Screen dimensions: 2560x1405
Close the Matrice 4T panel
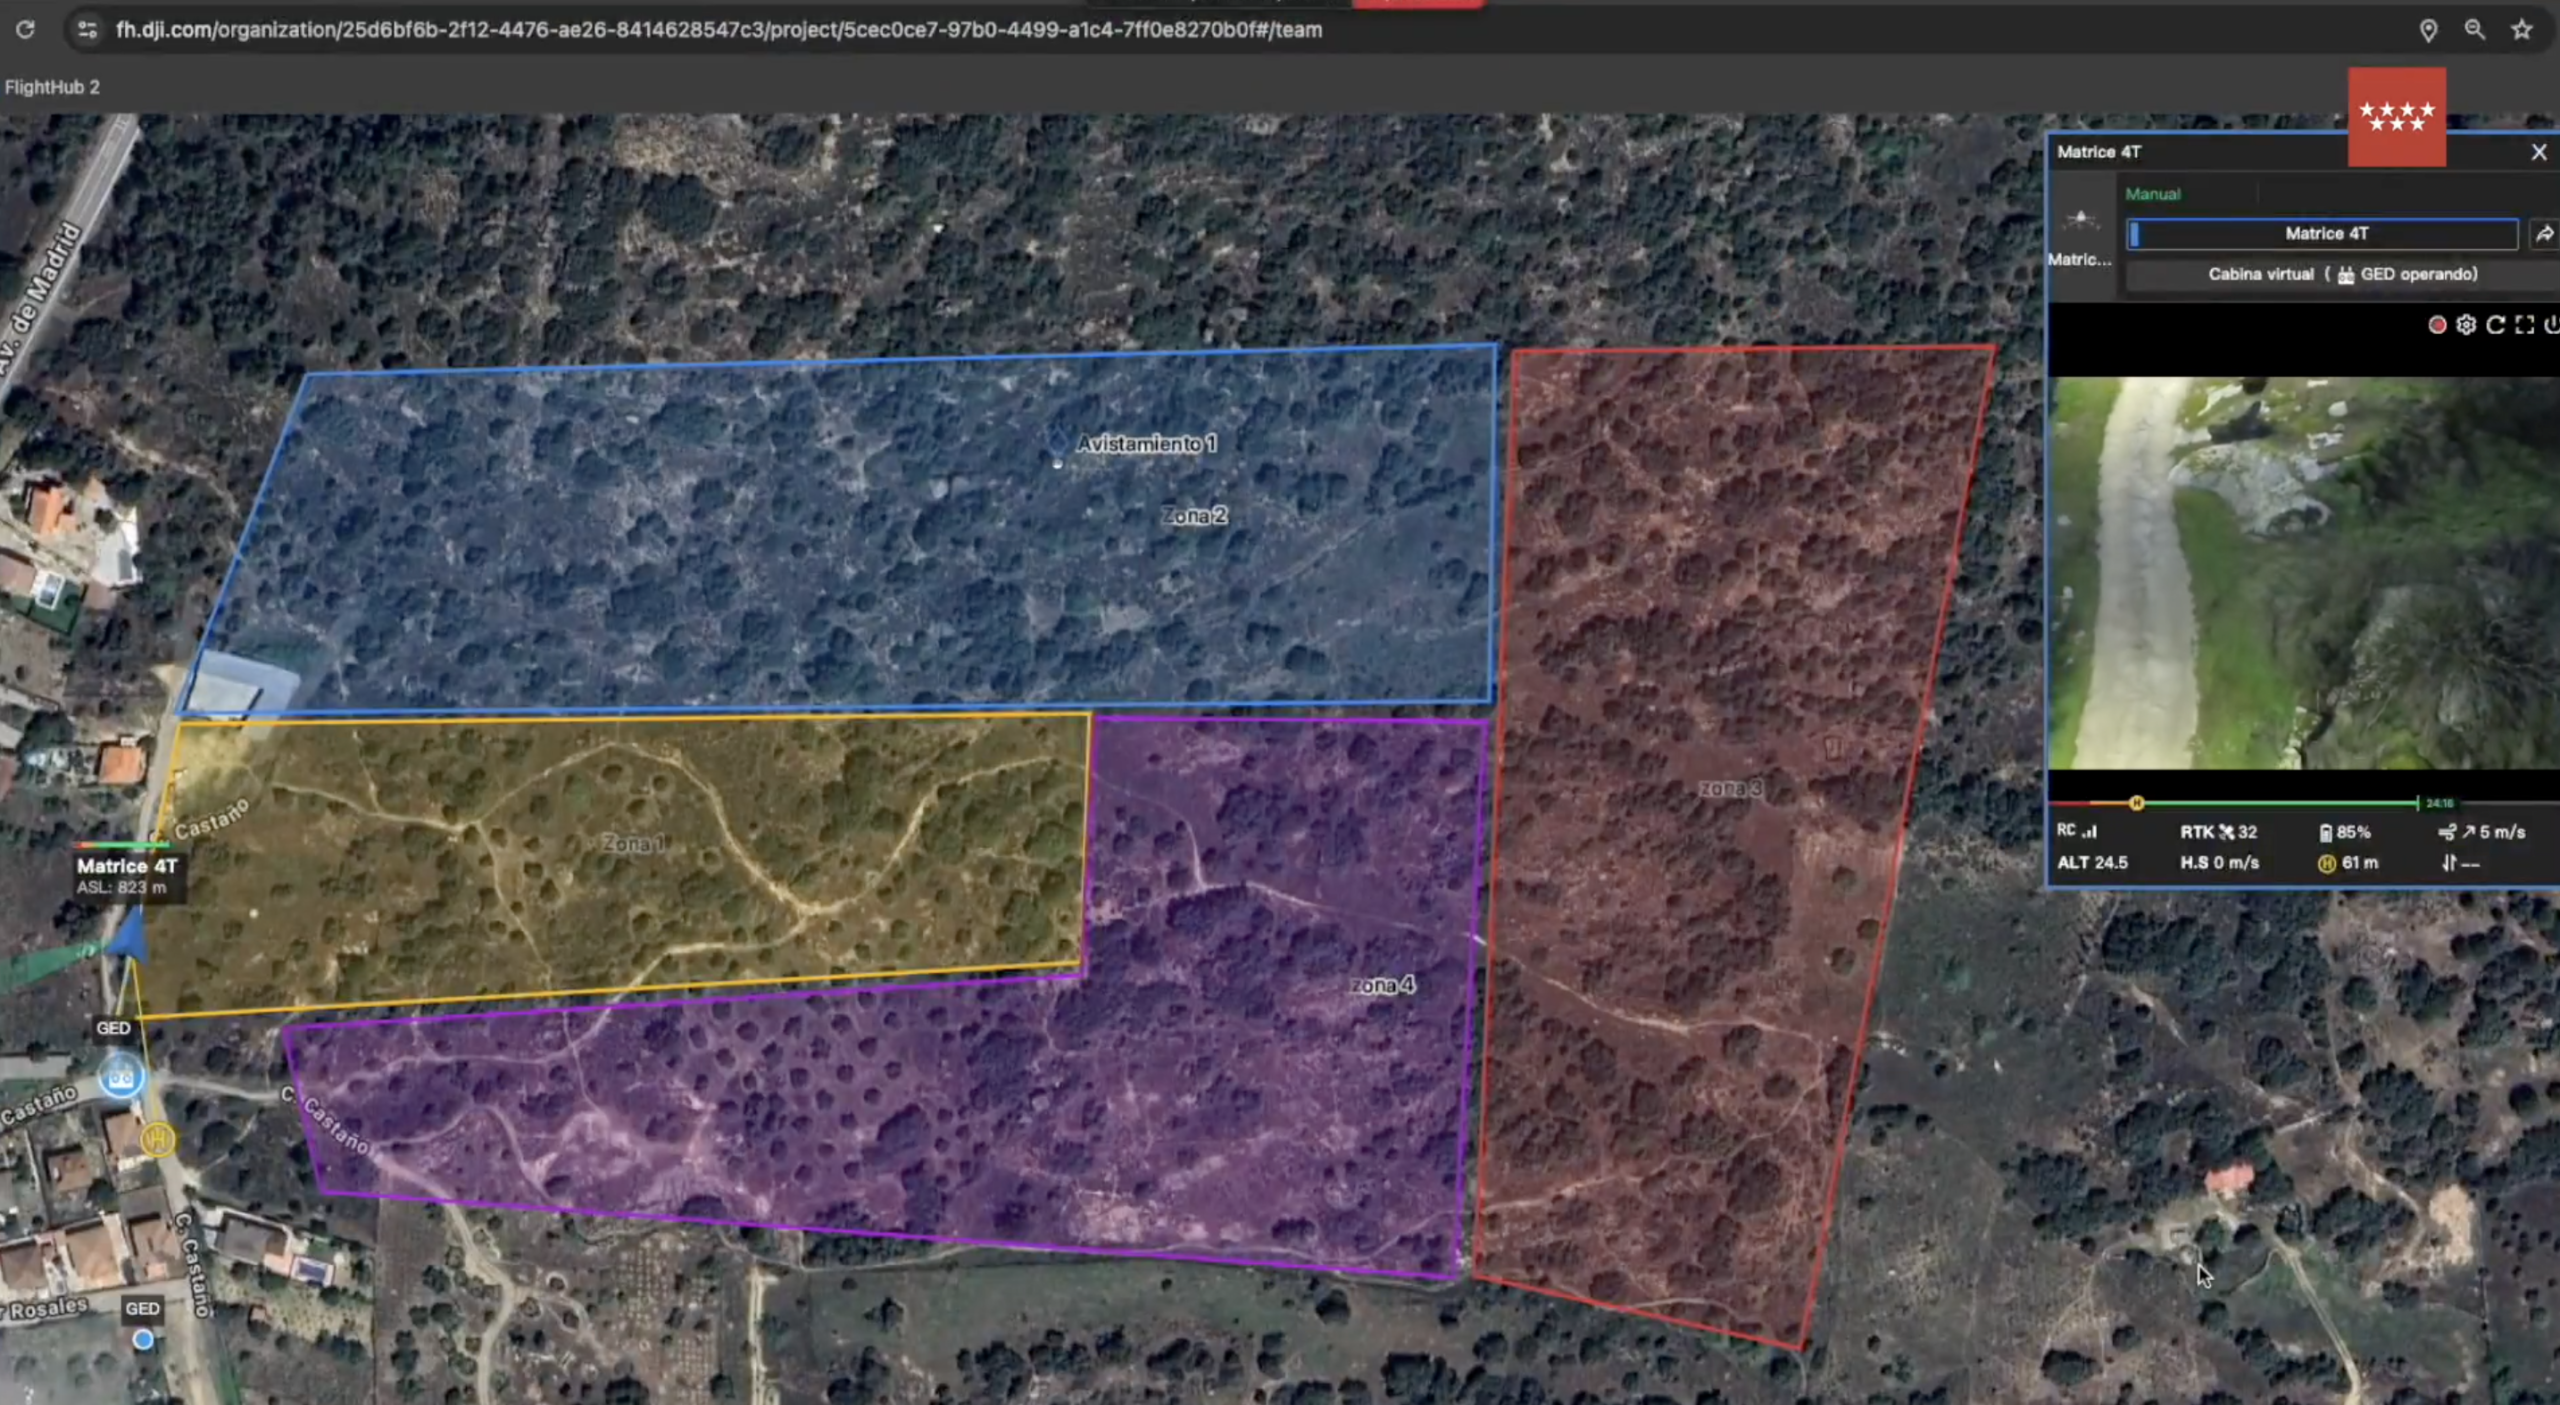click(x=2538, y=152)
